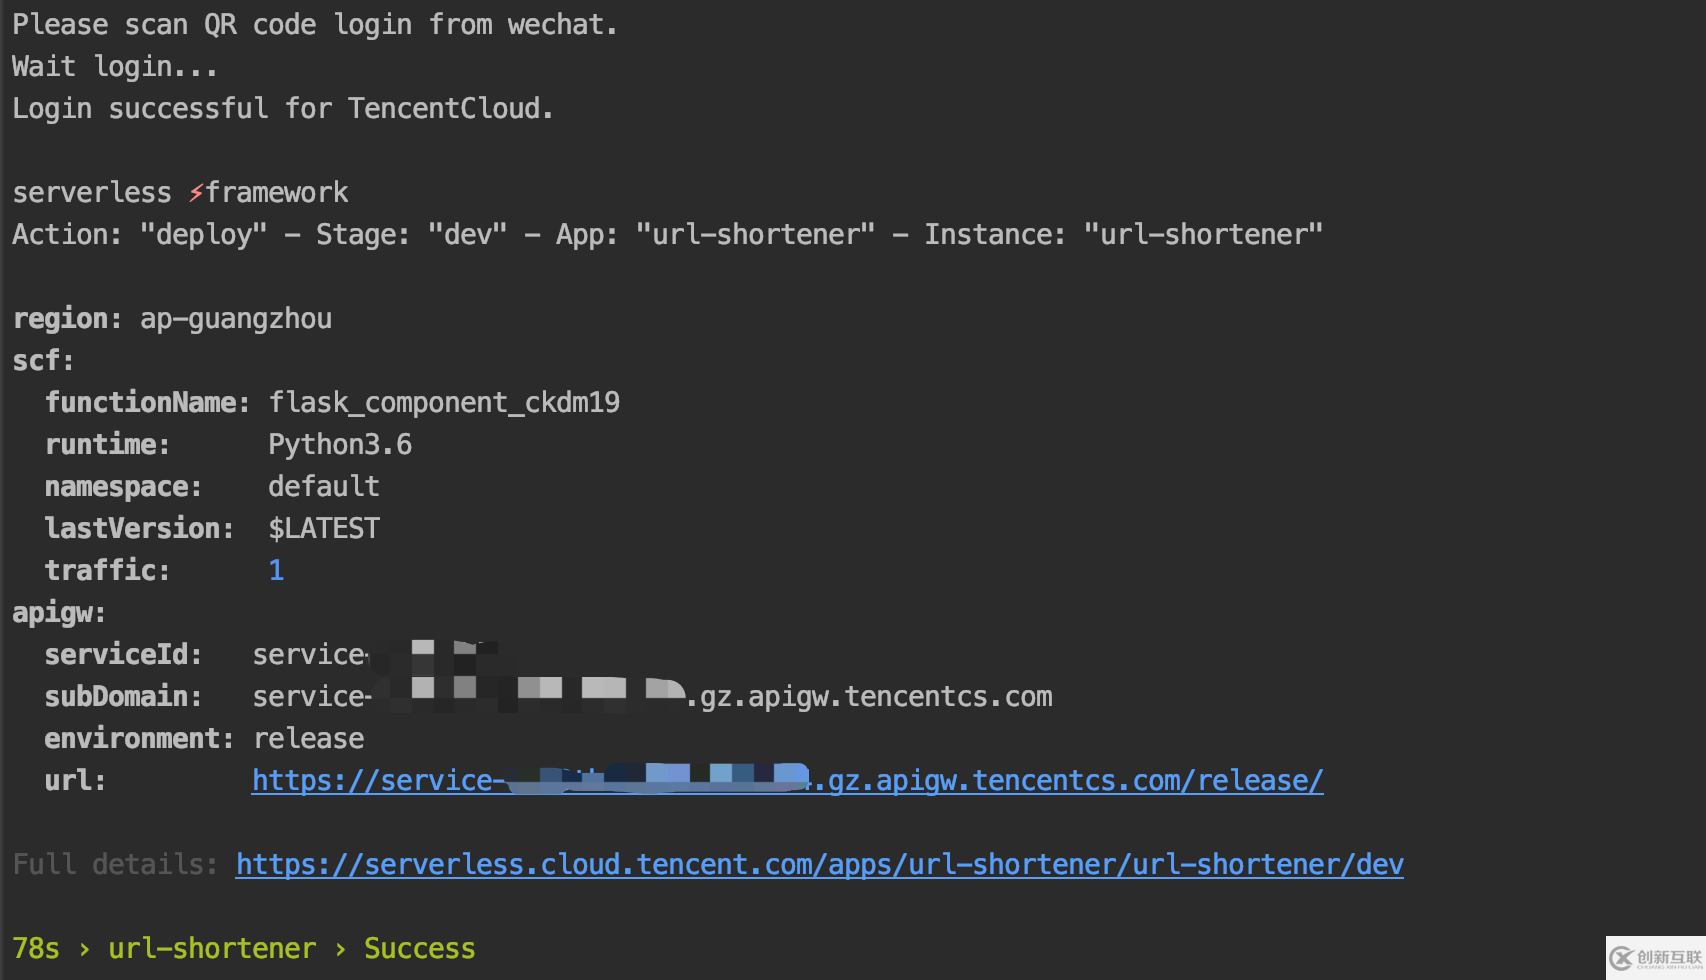The image size is (1706, 980).
Task: Click the blue traffic value 1
Action: click(276, 570)
